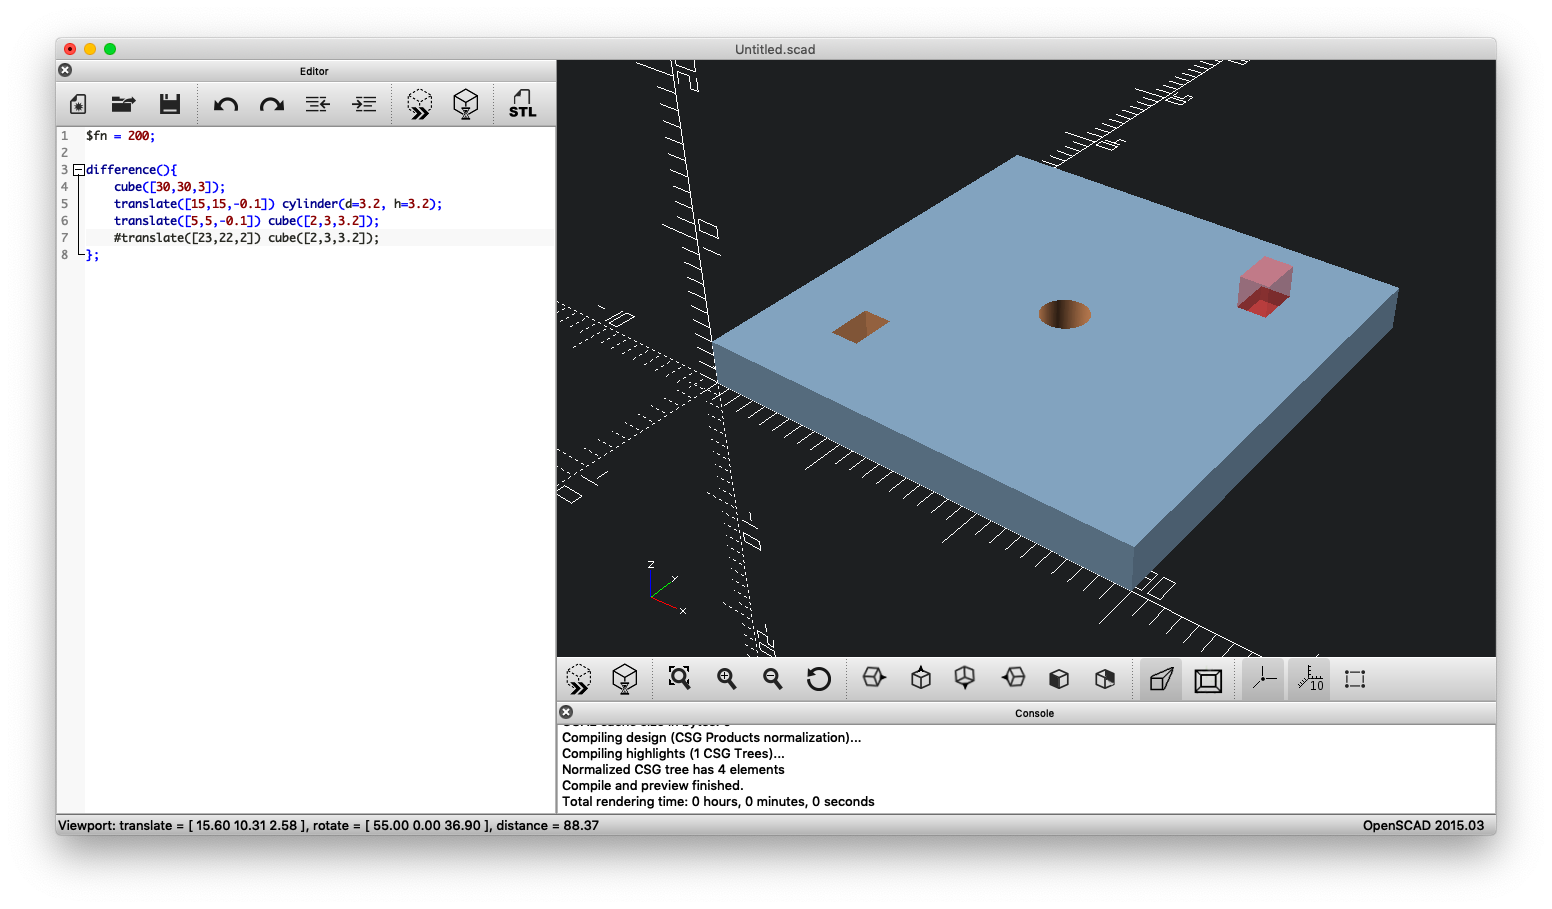This screenshot has height=909, width=1552.
Task: Click 'Total rendering time' console line
Action: pos(718,802)
